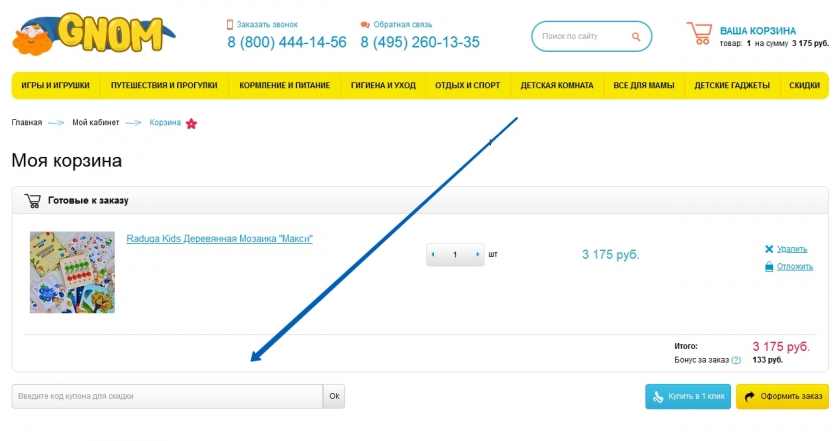Increase product quantity with right arrow
The width and height of the screenshot is (840, 441).
pos(478,255)
